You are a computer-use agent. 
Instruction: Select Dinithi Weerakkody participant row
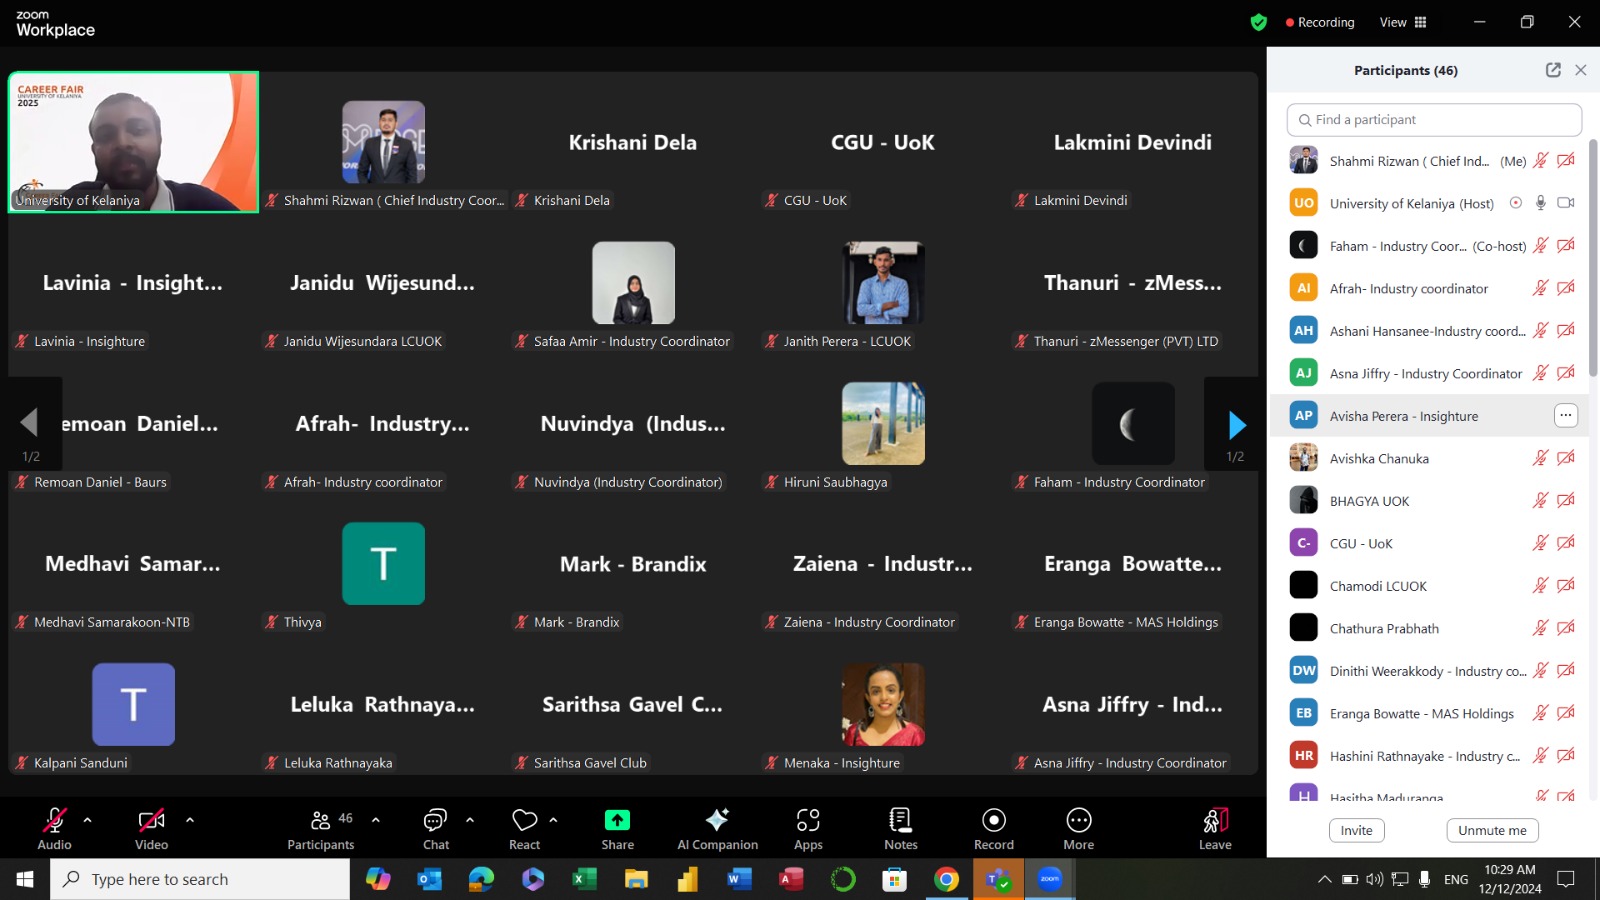[x=1428, y=671]
